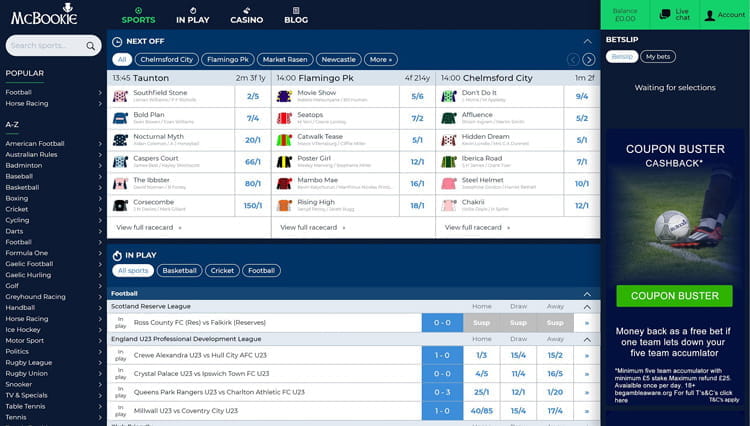Open the Sports top tab
Viewport: 750px width, 426px height.
pos(138,15)
